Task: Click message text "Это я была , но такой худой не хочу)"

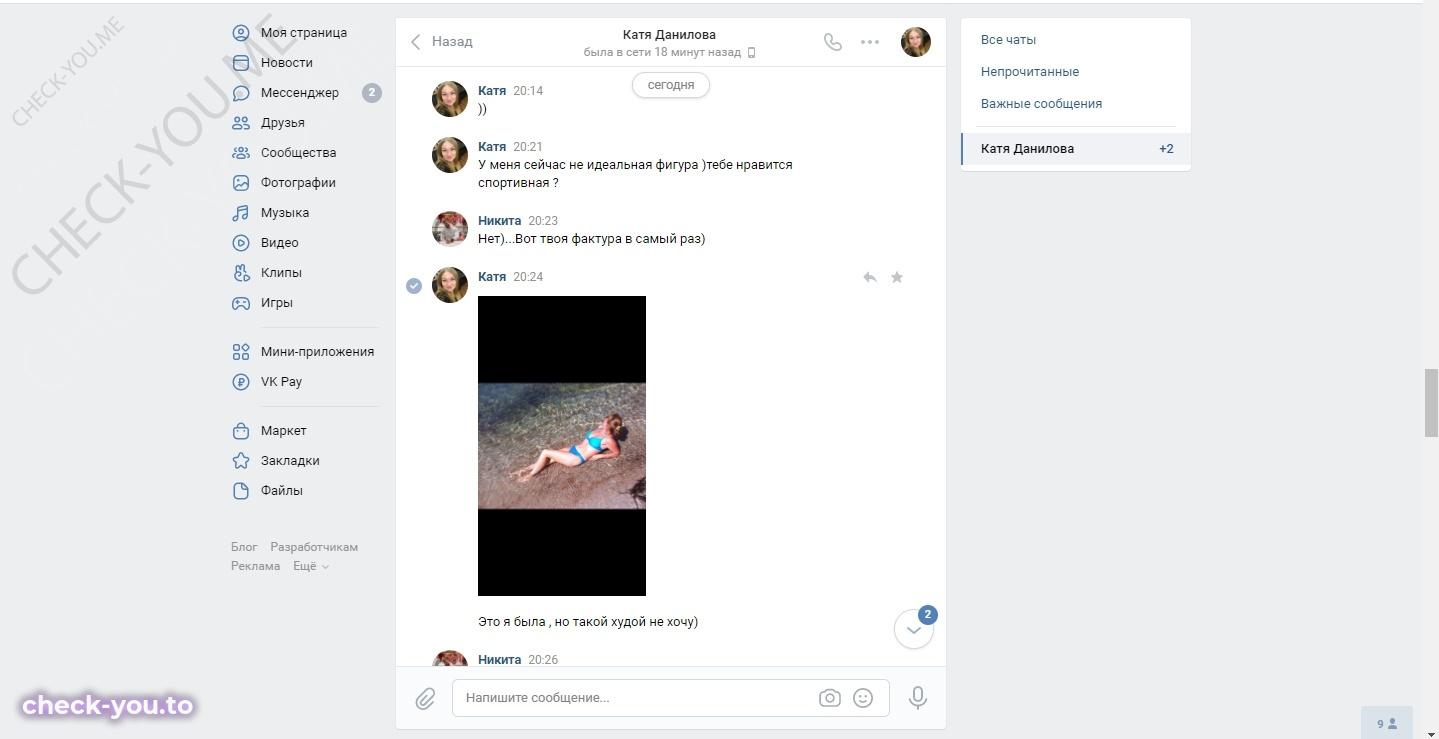Action: tap(588, 622)
